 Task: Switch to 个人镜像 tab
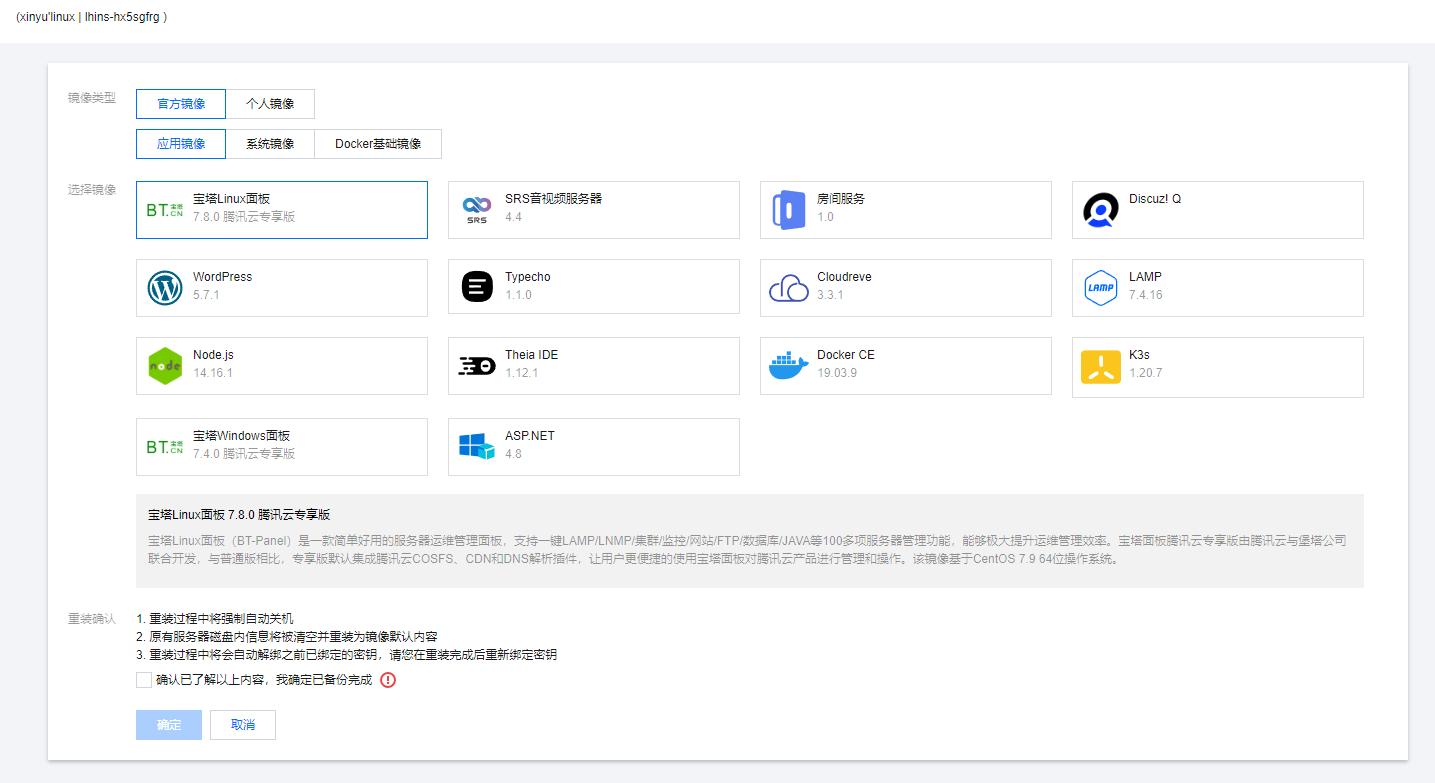tap(270, 104)
